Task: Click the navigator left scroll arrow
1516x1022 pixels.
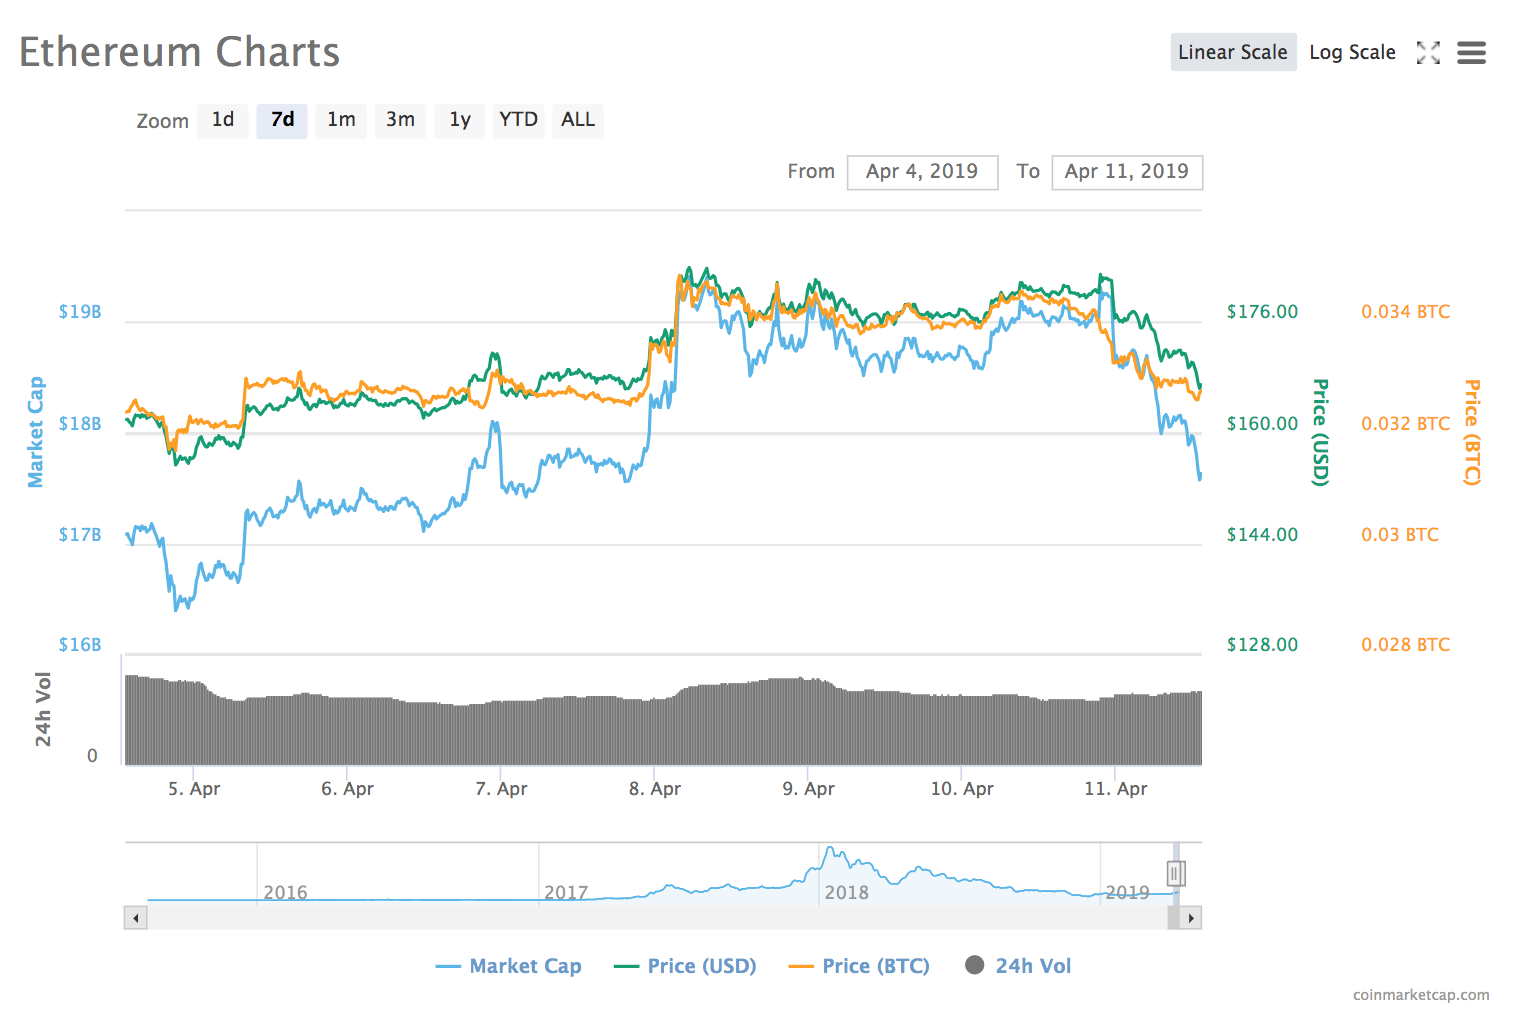Action: click(x=136, y=918)
